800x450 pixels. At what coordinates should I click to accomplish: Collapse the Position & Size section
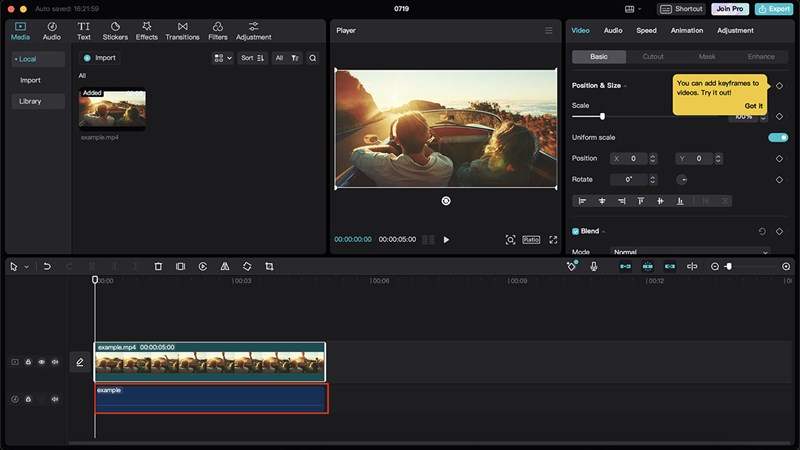pos(626,86)
